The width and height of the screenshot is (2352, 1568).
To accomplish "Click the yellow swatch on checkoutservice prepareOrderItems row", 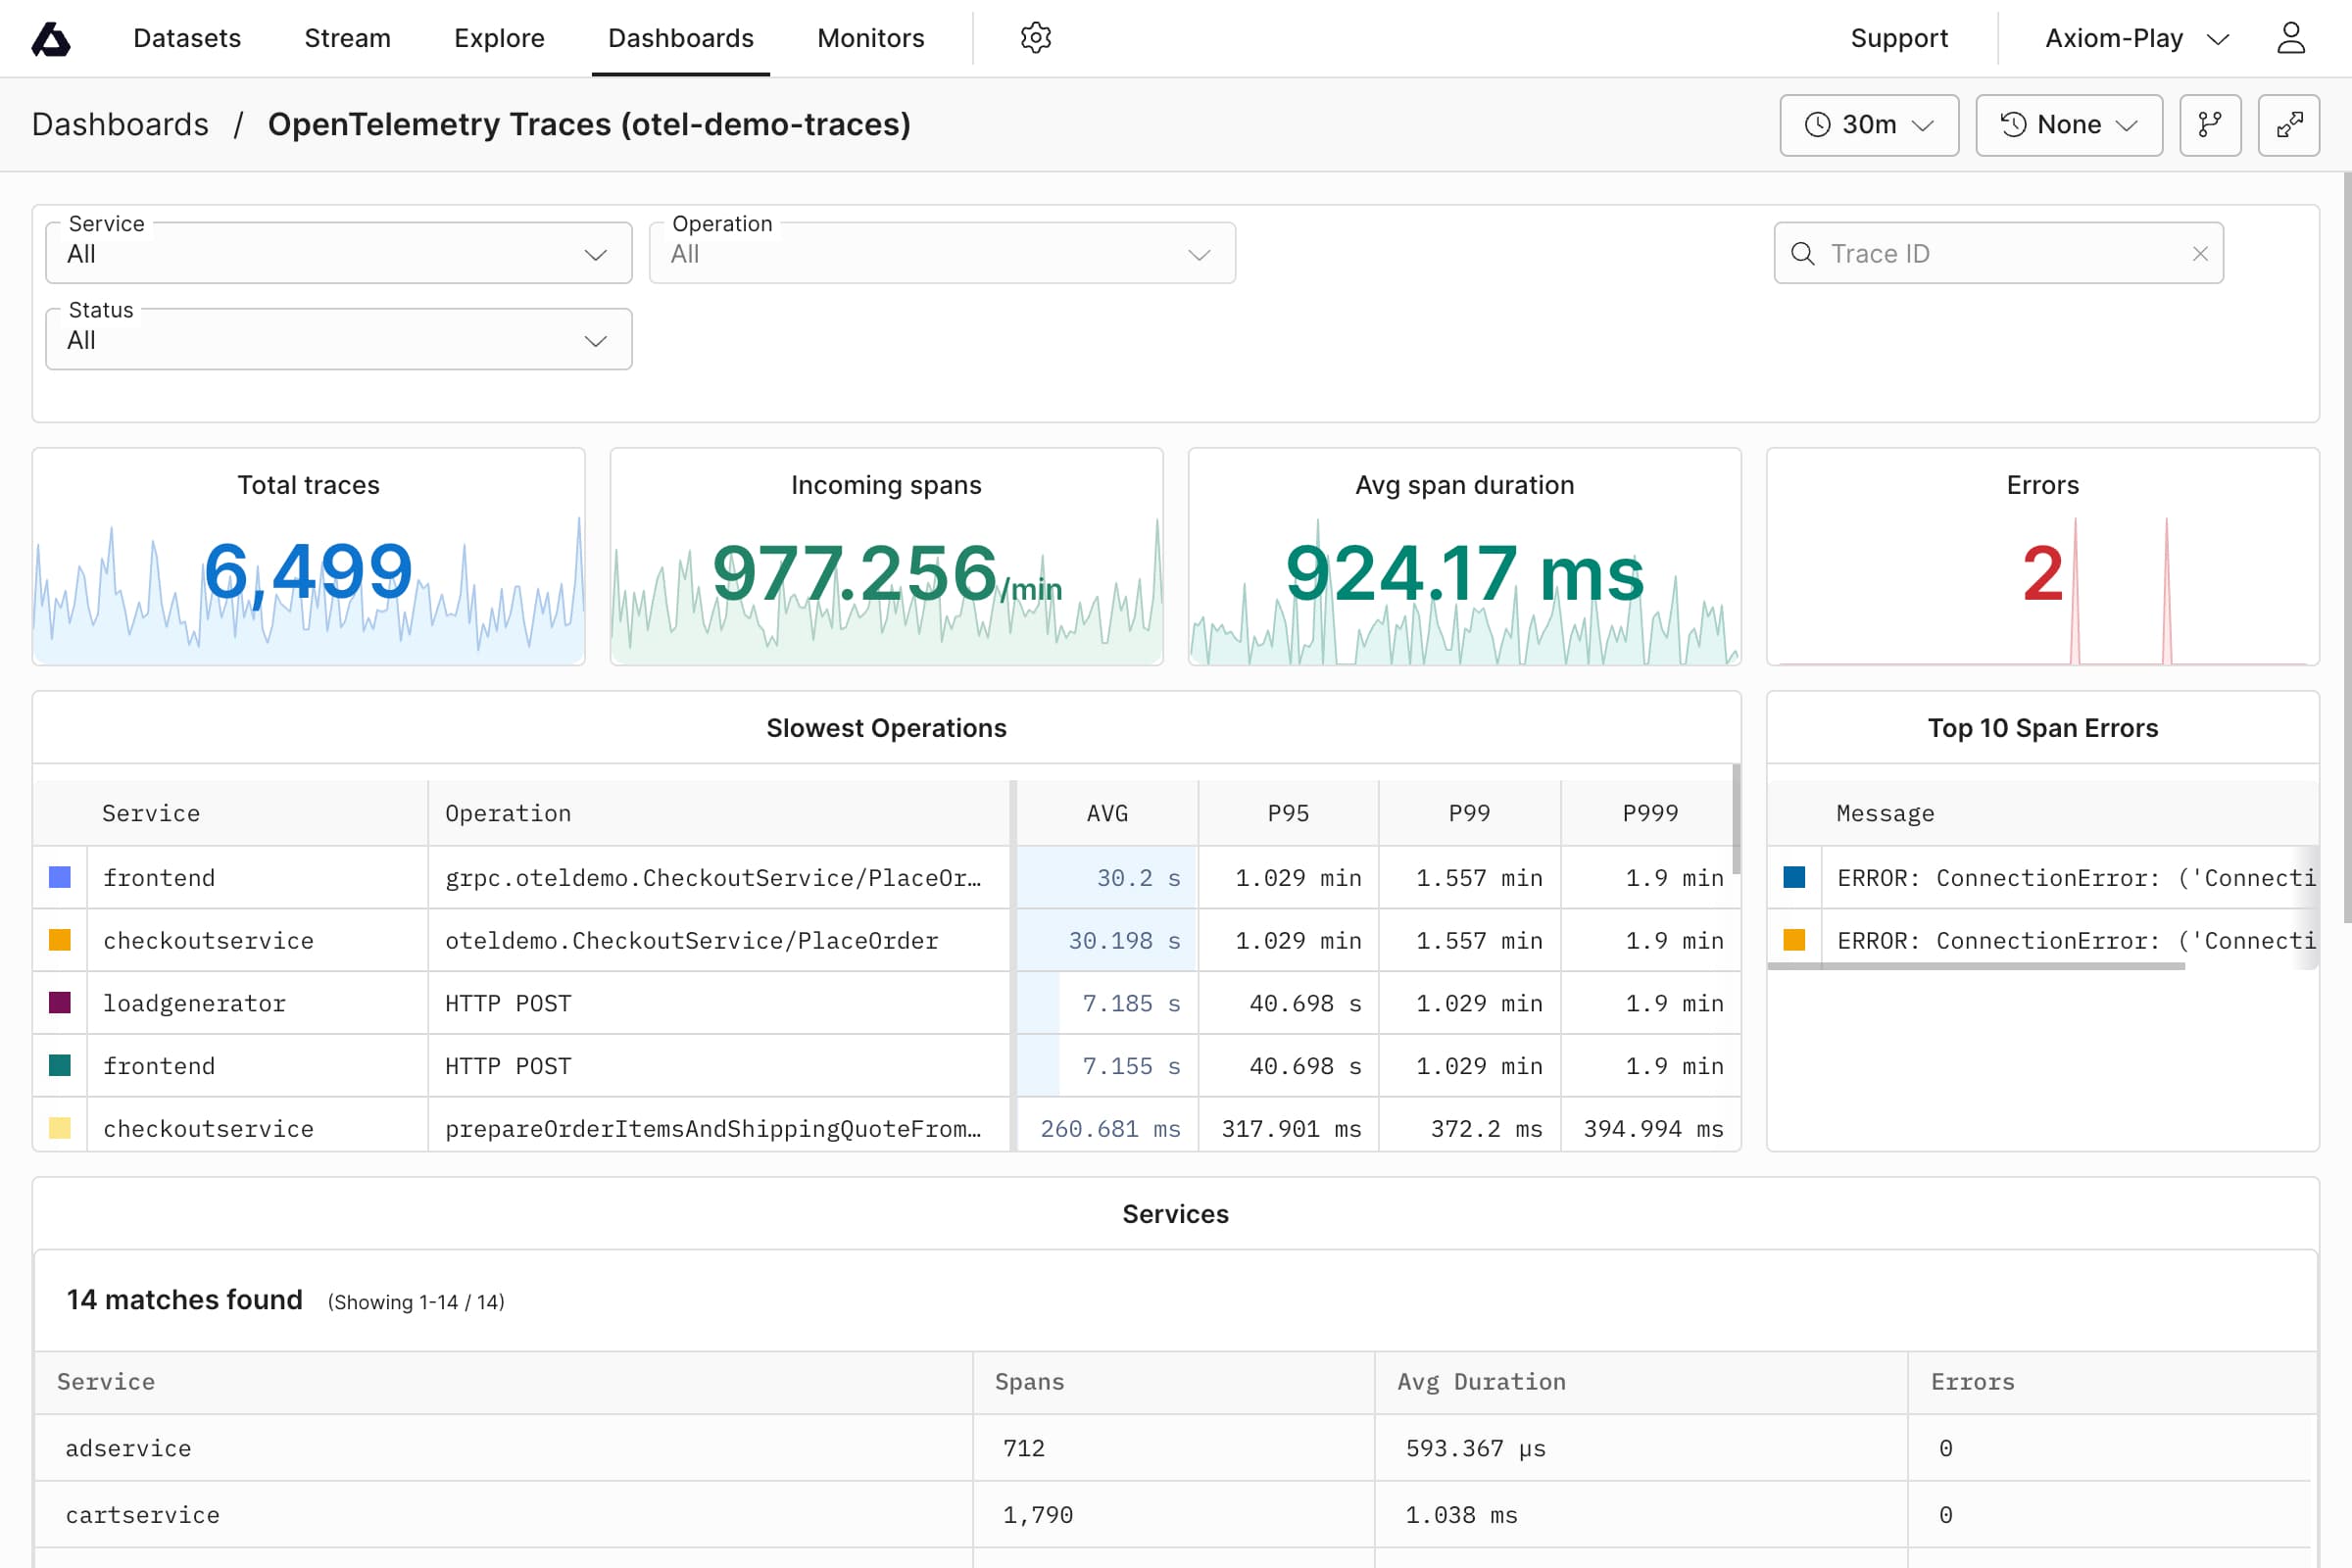I will tap(60, 1128).
